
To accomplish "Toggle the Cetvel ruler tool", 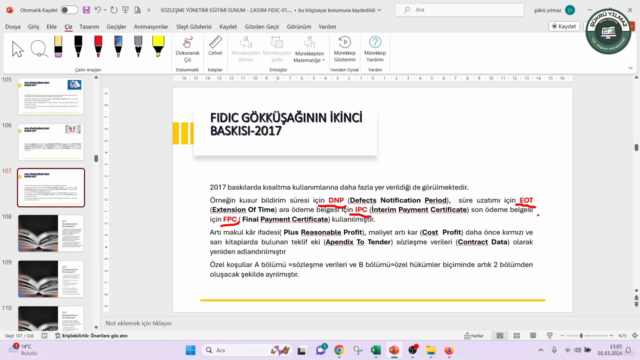I will [x=215, y=46].
